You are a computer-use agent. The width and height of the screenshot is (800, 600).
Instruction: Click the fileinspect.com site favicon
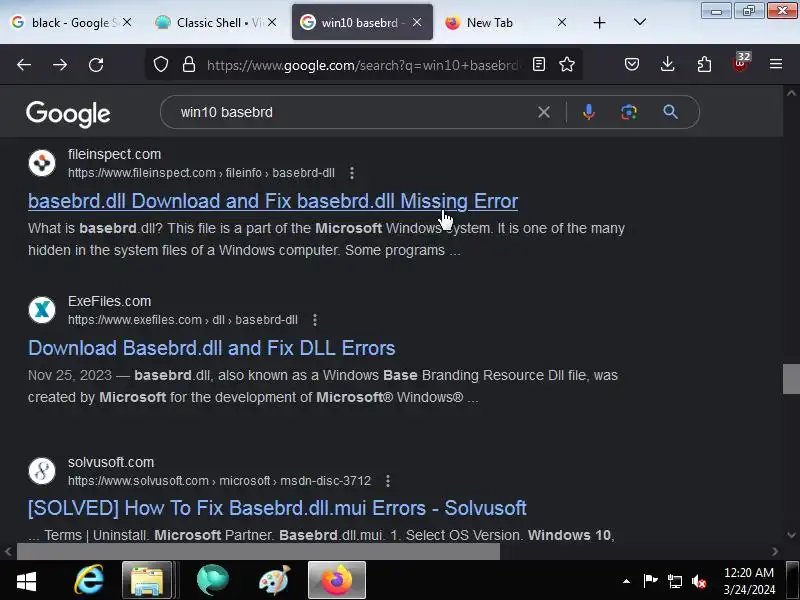(x=42, y=163)
